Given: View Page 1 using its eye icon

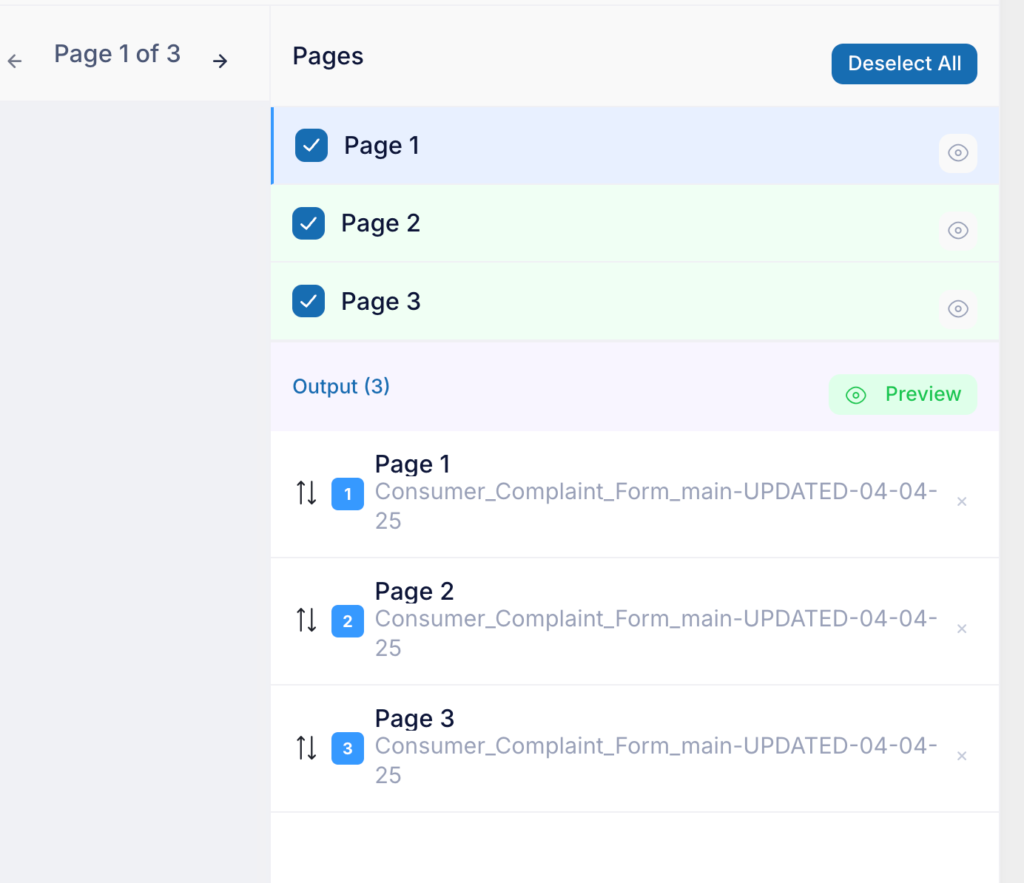Looking at the screenshot, I should click(958, 153).
